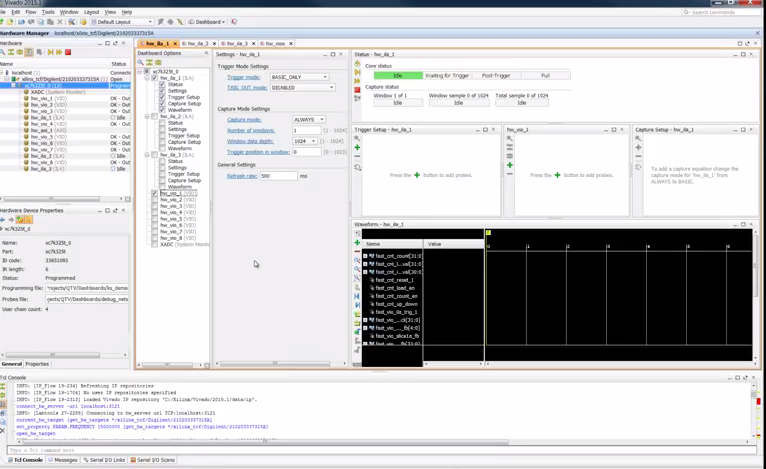
Task: Click Dashboard toolbar button in main toolbar
Action: (x=207, y=22)
